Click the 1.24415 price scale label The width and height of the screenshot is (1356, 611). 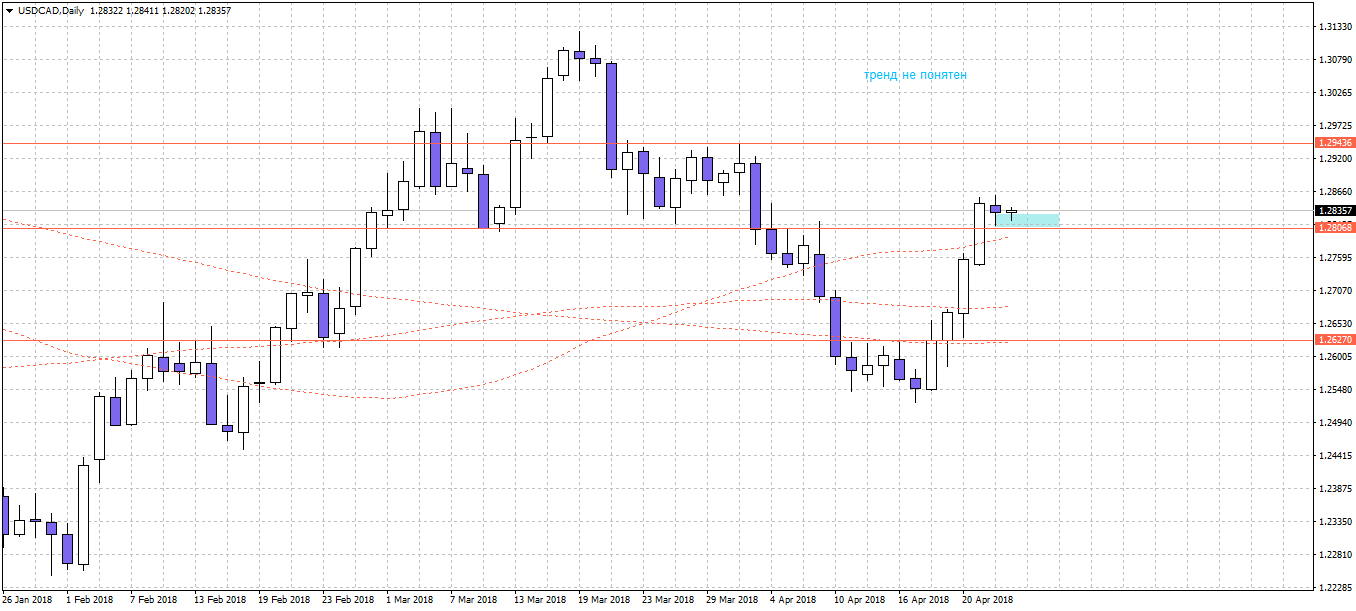1336,455
